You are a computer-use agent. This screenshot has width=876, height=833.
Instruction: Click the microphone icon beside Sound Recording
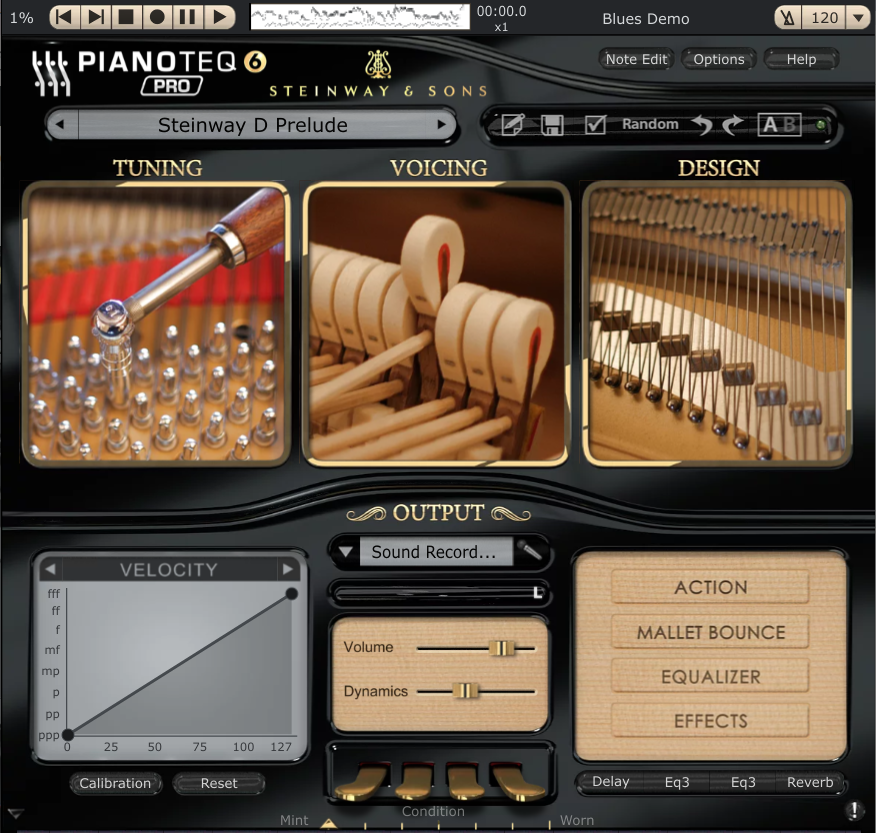click(533, 551)
